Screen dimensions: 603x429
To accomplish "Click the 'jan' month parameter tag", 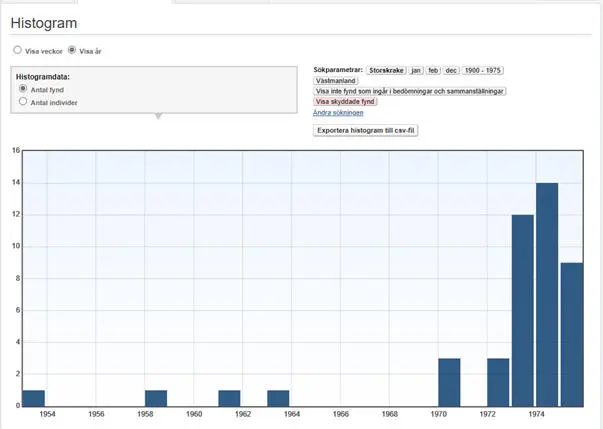I will click(416, 71).
